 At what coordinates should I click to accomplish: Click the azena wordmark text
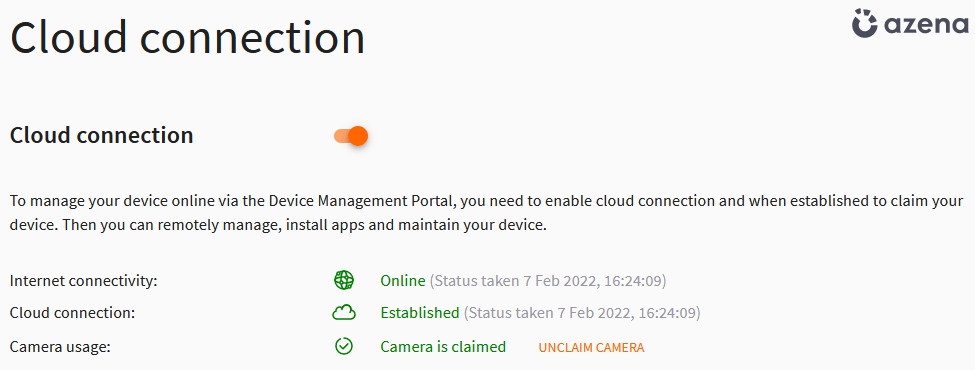tap(926, 25)
